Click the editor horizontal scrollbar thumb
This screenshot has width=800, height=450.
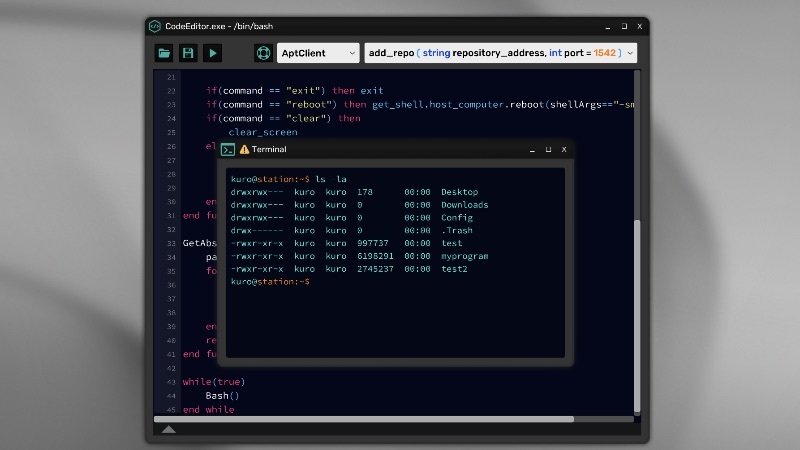pyautogui.click(x=364, y=419)
